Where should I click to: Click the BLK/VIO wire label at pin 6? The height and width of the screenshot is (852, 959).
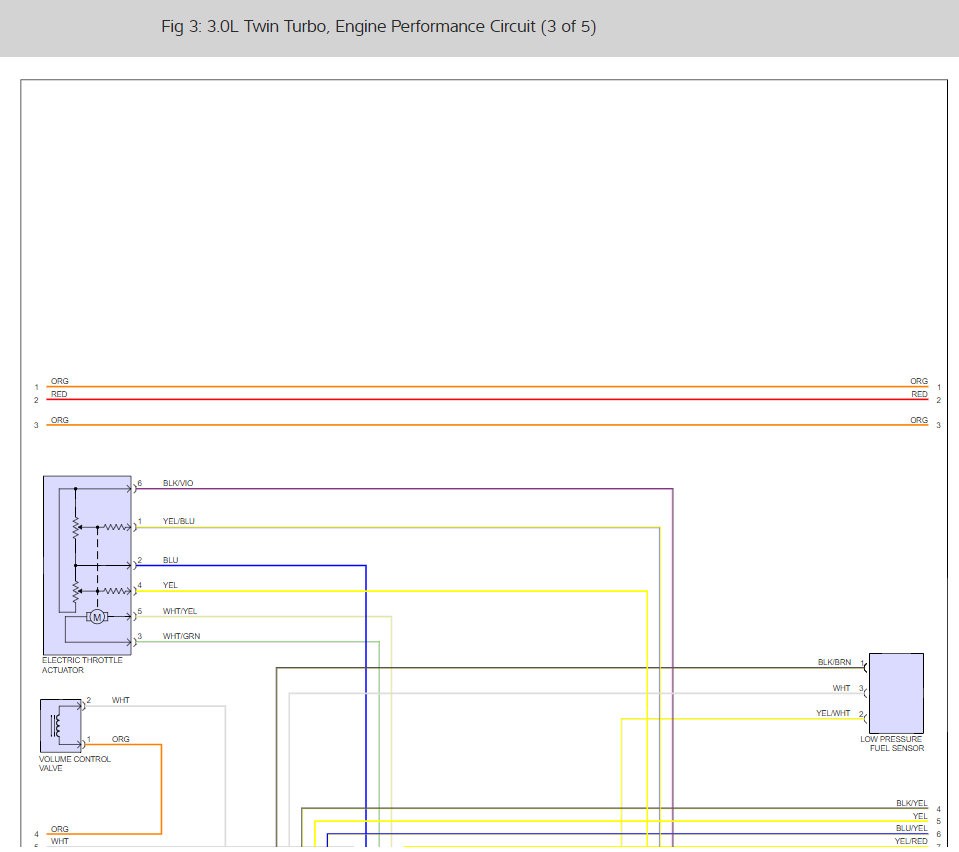pyautogui.click(x=178, y=483)
